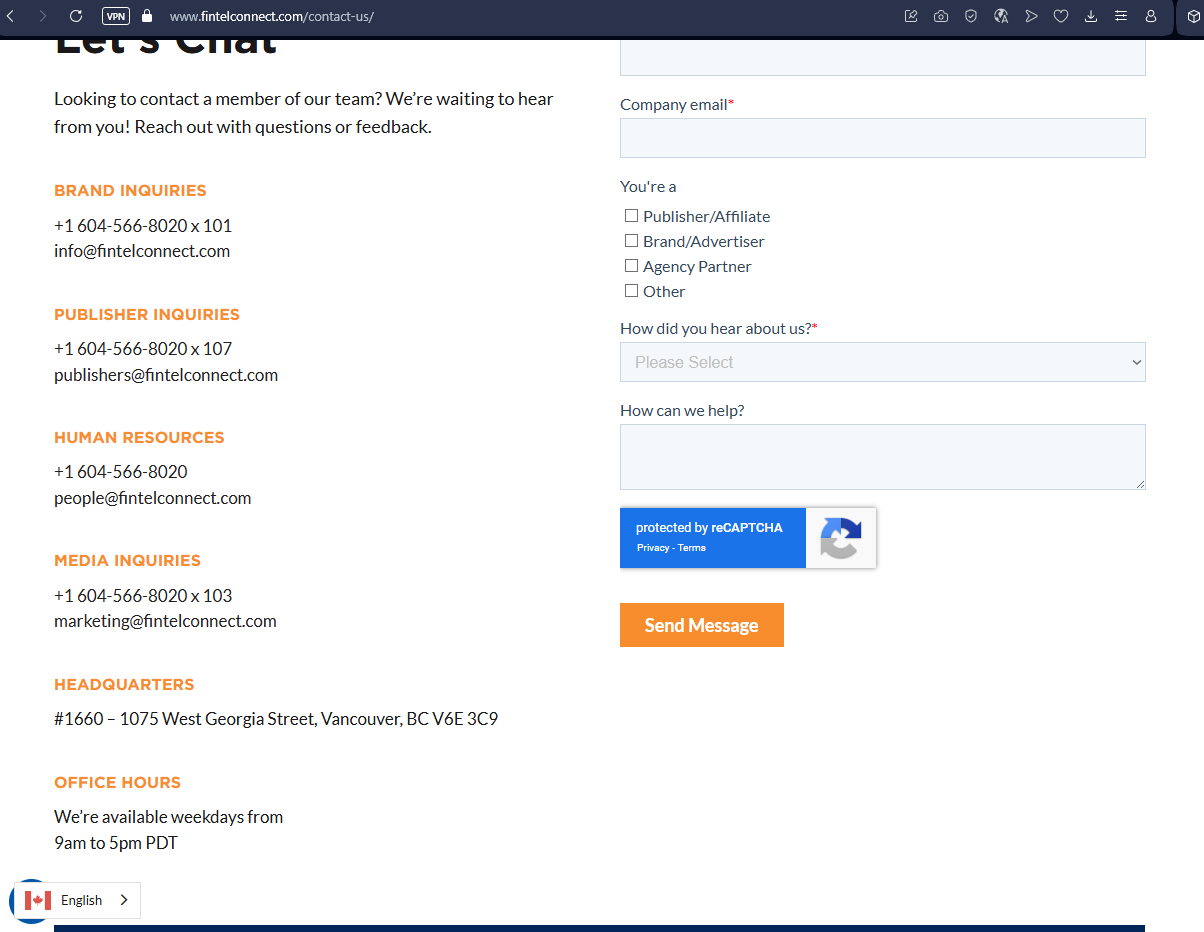Tick the Brand/Advertiser checkbox
This screenshot has width=1204, height=932.
[x=631, y=241]
